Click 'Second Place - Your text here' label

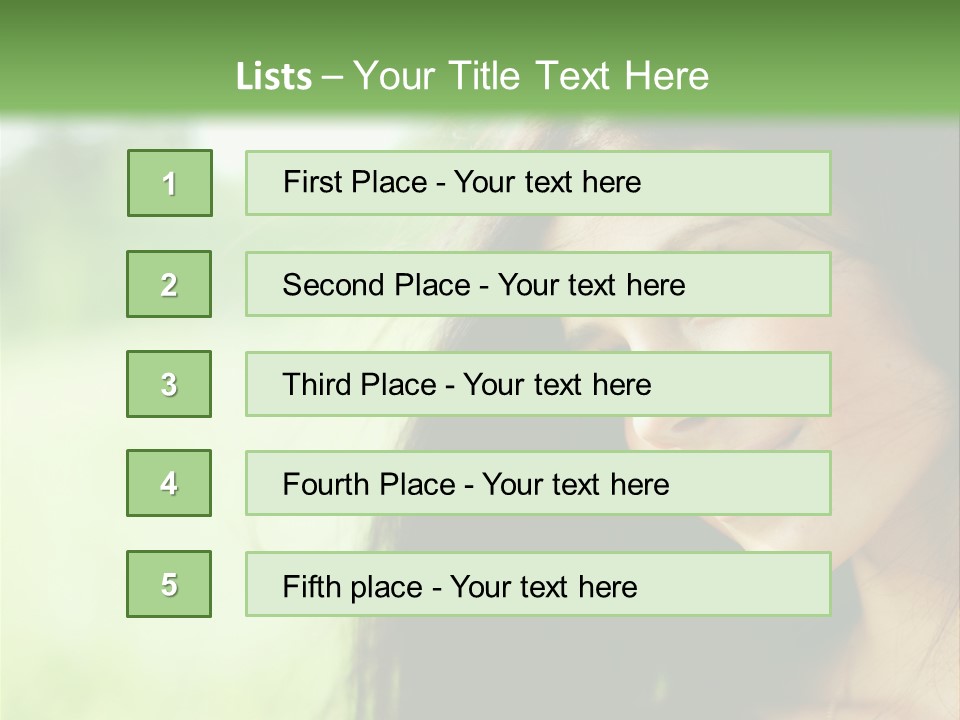(484, 285)
